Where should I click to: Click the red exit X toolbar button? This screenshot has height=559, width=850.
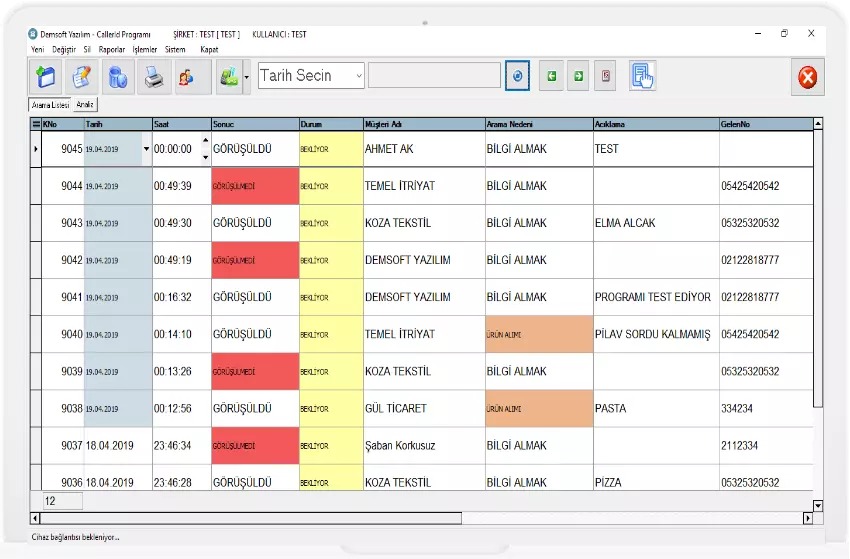click(x=807, y=77)
